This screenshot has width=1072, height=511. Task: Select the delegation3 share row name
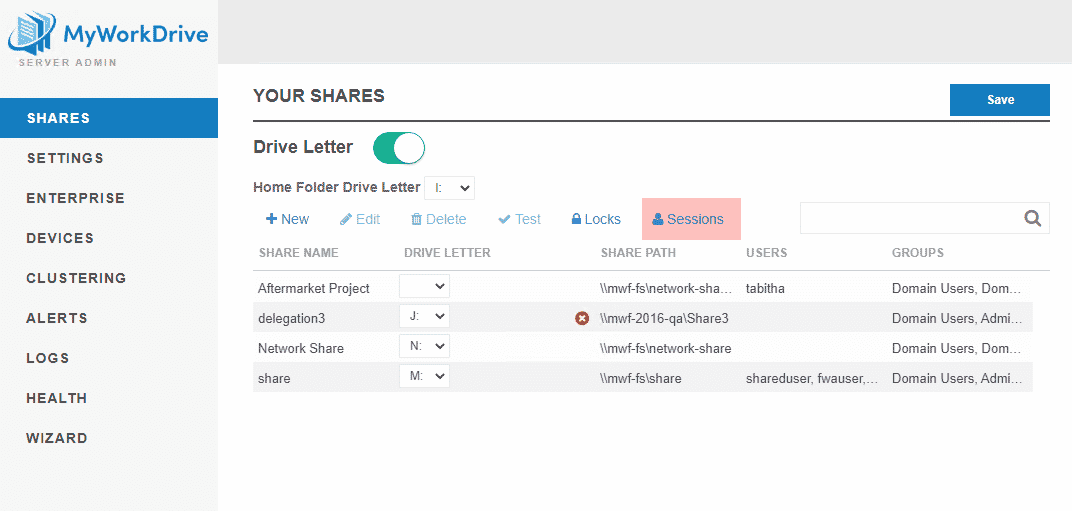point(291,318)
